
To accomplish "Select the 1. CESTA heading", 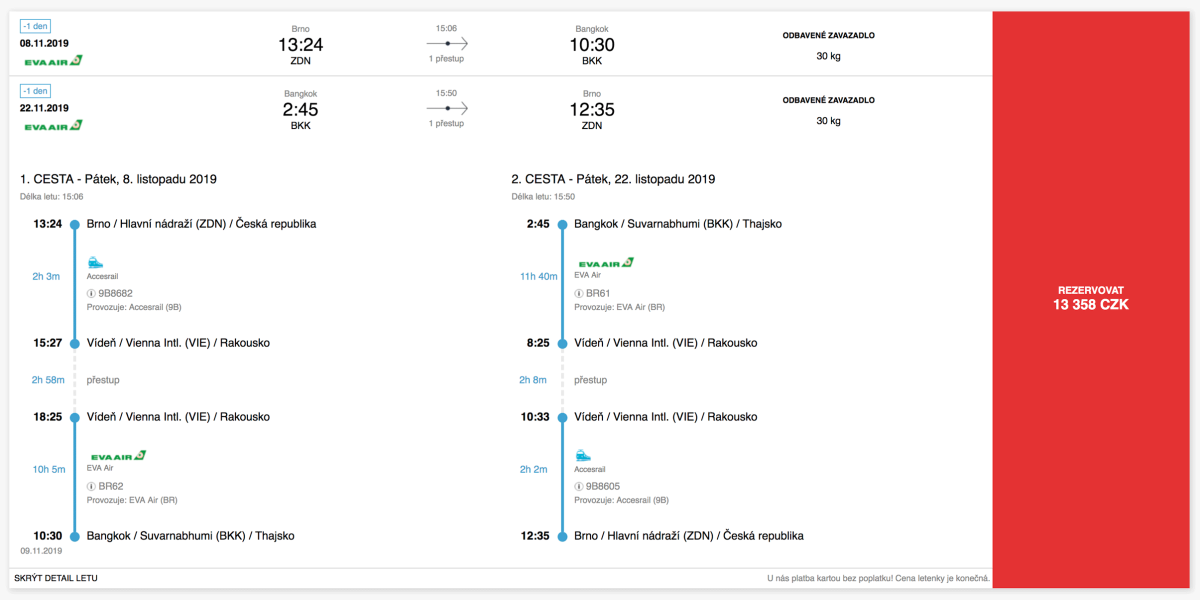I will pyautogui.click(x=118, y=180).
